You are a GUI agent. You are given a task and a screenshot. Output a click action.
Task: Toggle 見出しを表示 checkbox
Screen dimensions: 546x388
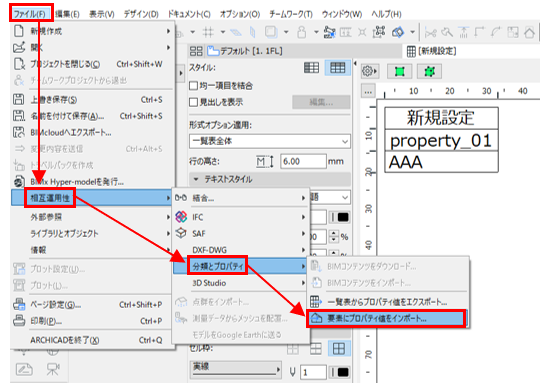[x=193, y=102]
